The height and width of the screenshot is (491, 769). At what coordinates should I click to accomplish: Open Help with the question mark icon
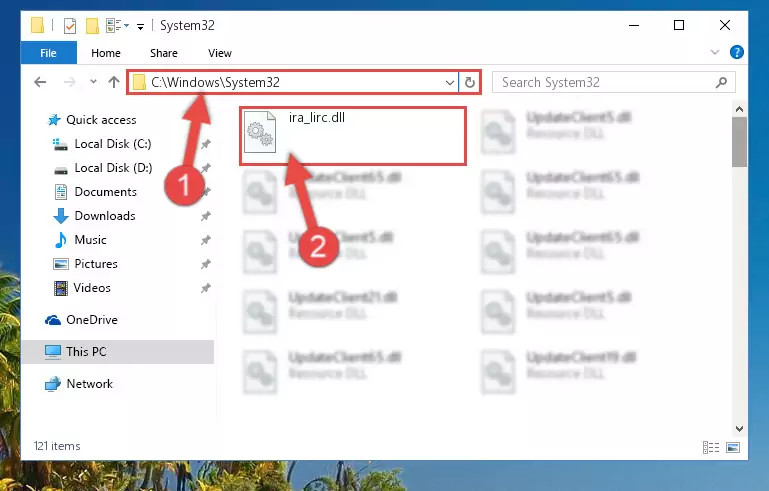737,52
